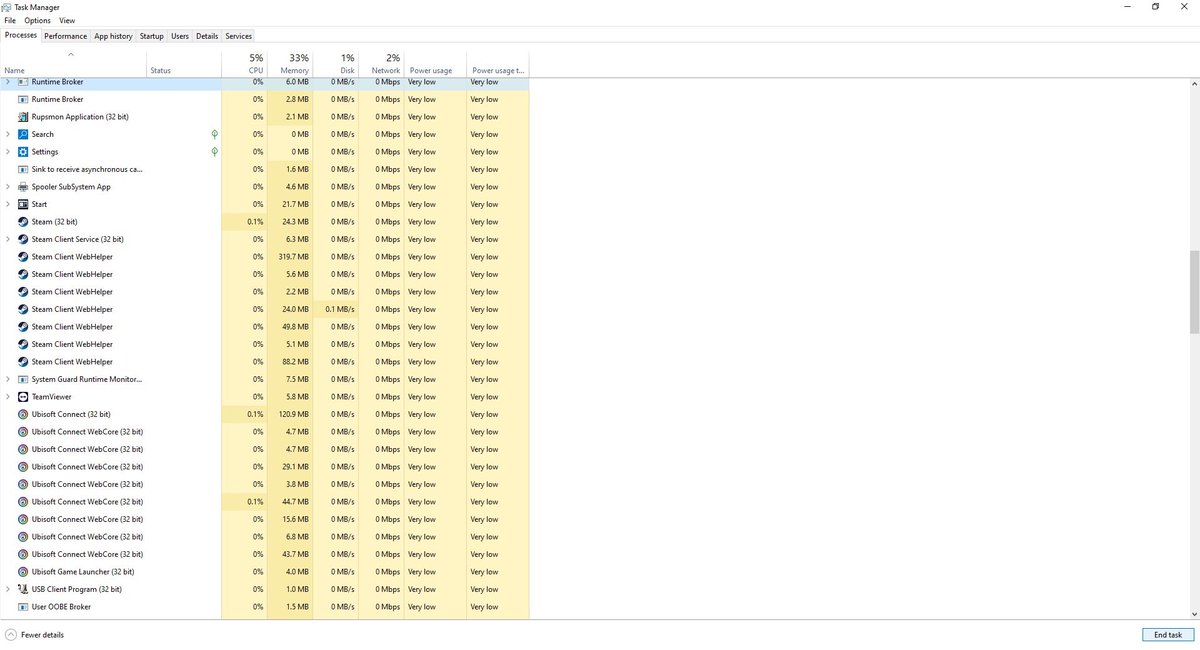
Task: Click the process list vertical scrollbar thumb
Action: click(x=1194, y=292)
